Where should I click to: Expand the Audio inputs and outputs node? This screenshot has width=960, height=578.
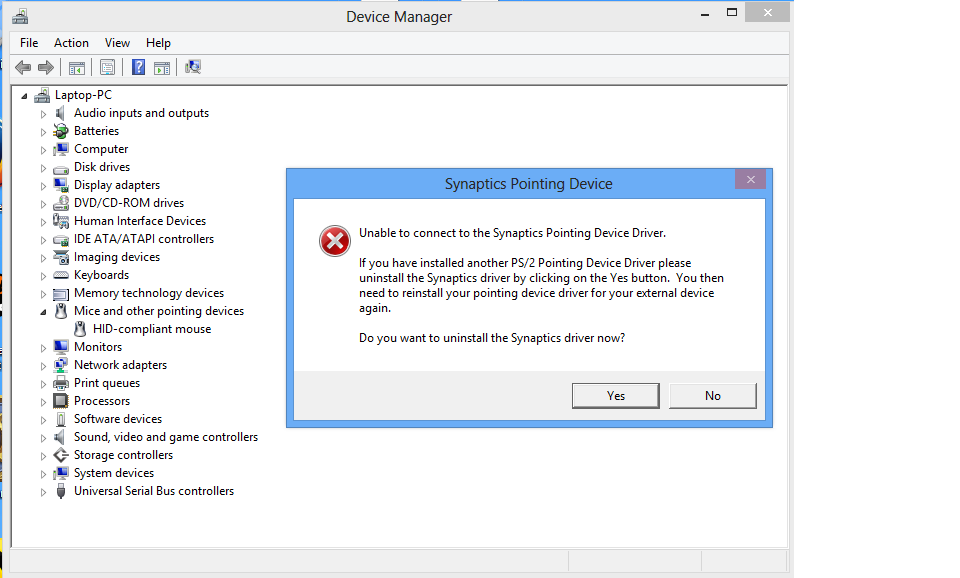click(x=43, y=114)
